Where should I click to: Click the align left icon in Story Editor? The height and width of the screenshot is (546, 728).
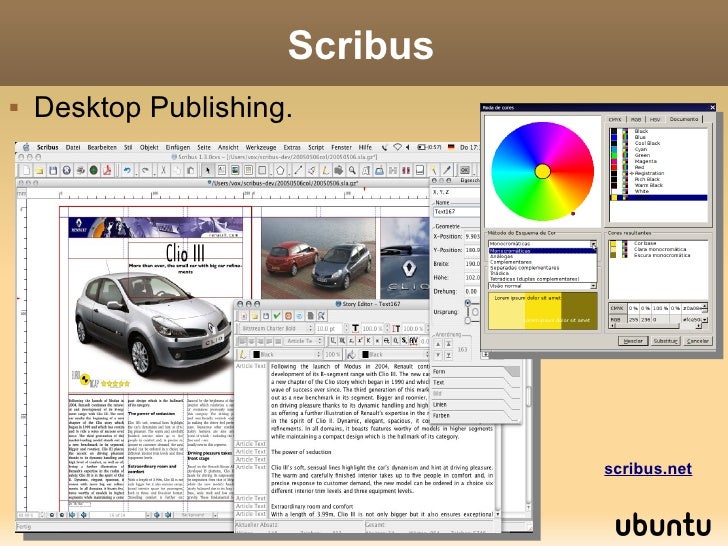click(242, 341)
